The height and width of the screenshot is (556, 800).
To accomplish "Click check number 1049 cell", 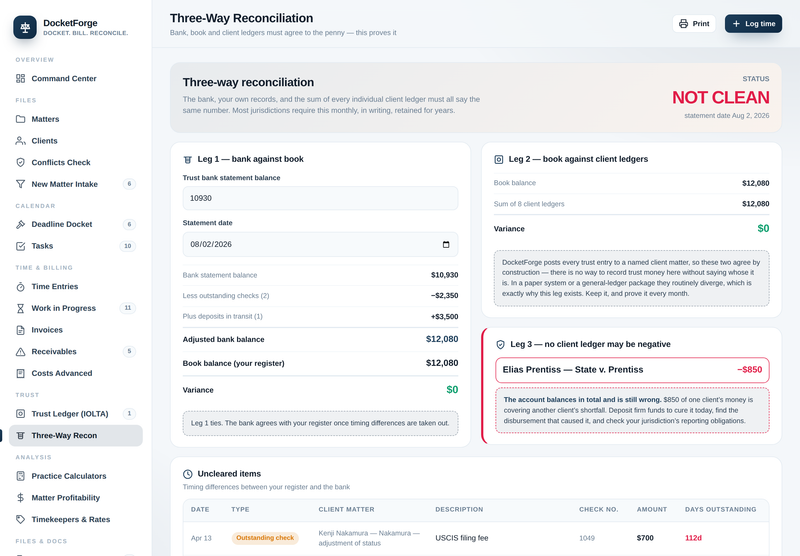I will click(587, 538).
